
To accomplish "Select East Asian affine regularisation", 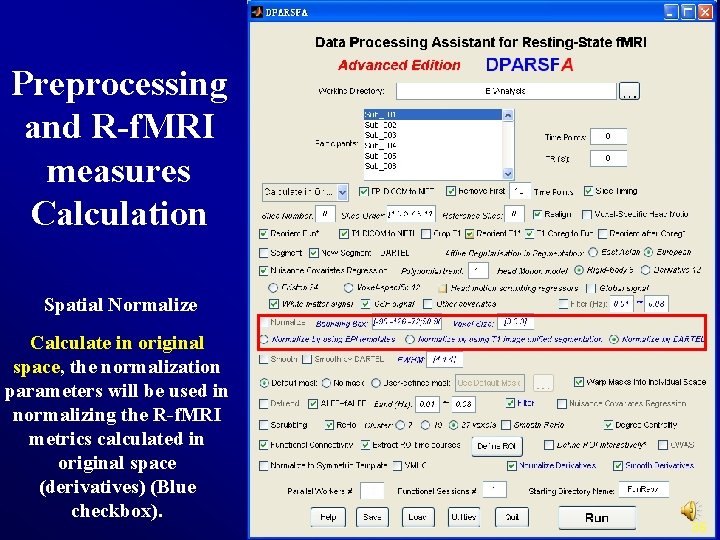I will 593,252.
